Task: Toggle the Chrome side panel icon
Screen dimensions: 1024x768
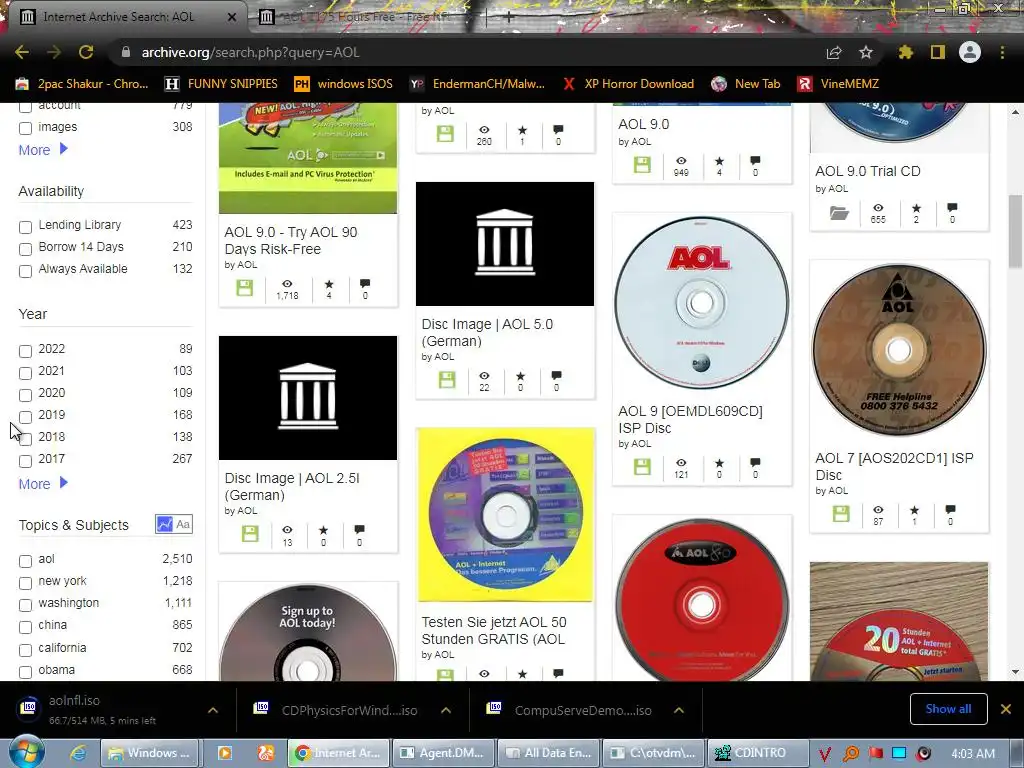Action: pyautogui.click(x=938, y=52)
